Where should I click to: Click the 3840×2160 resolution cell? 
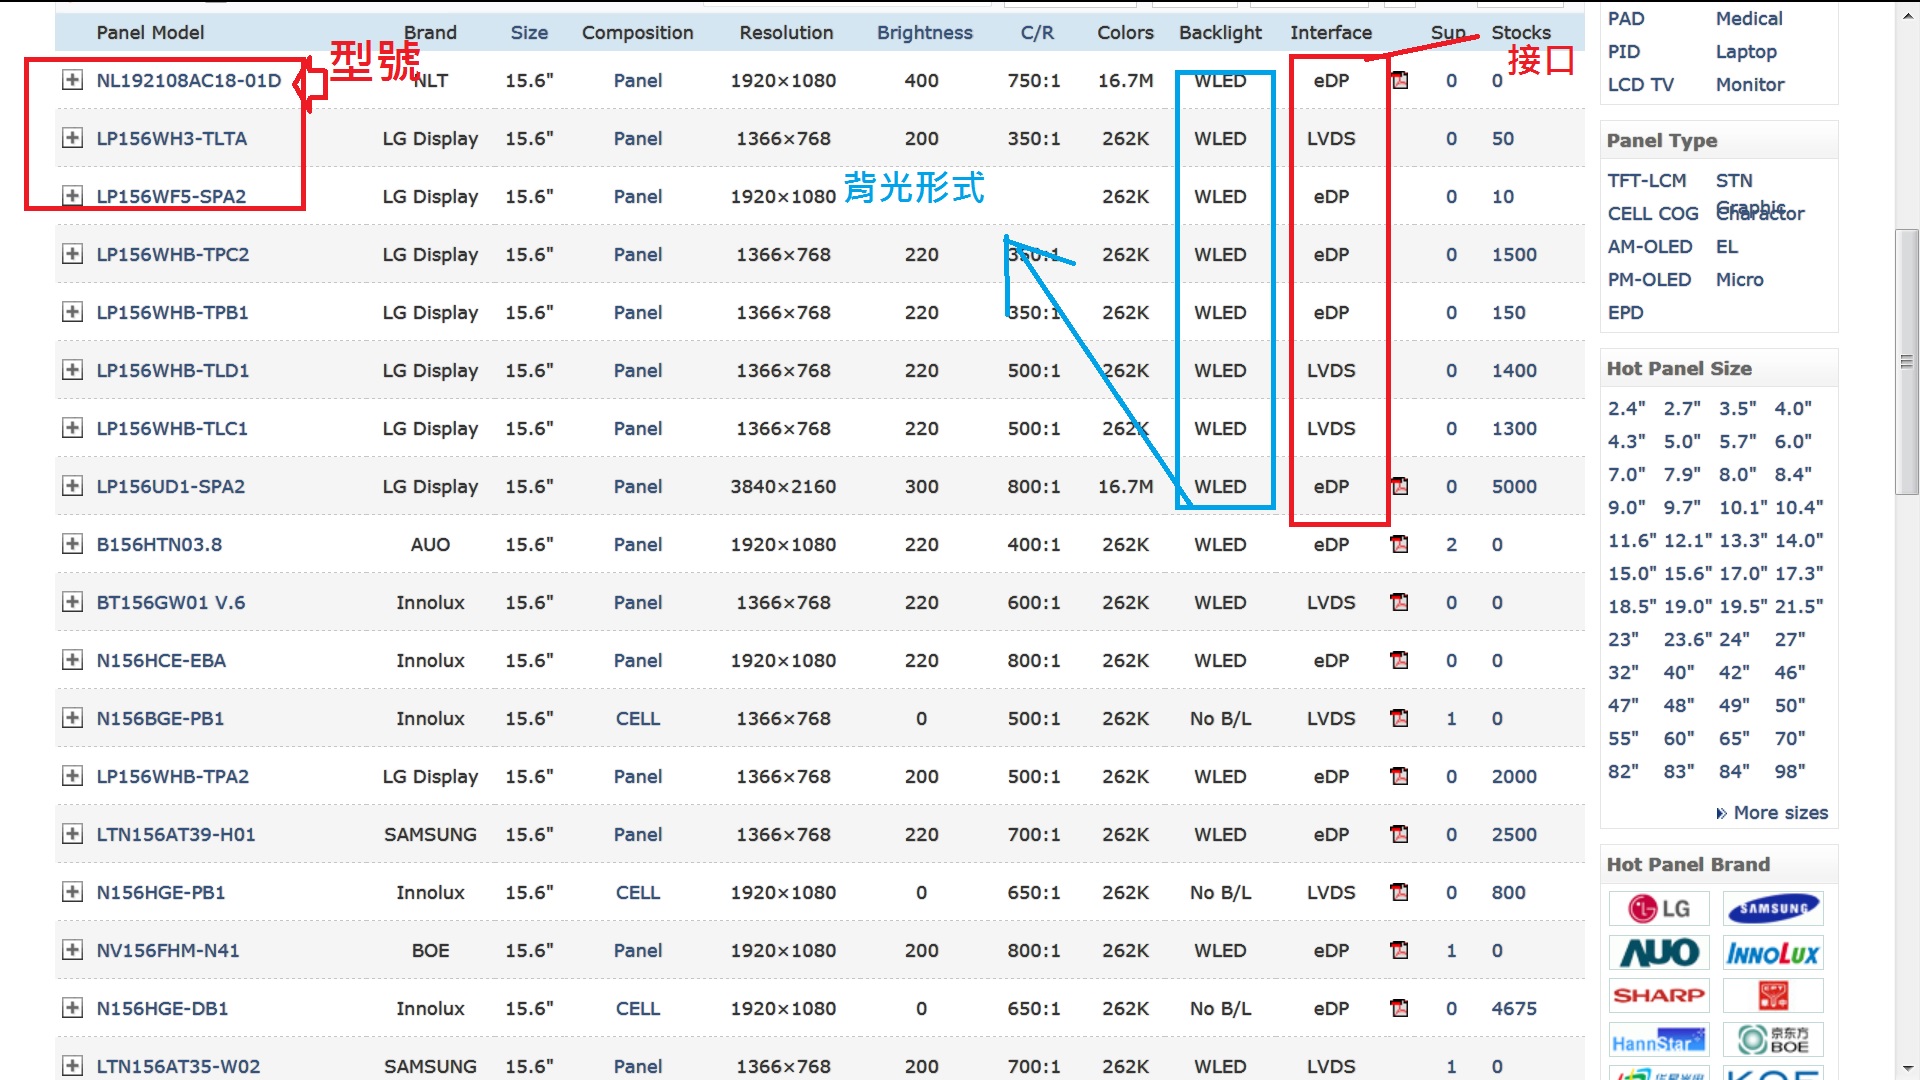[783, 487]
